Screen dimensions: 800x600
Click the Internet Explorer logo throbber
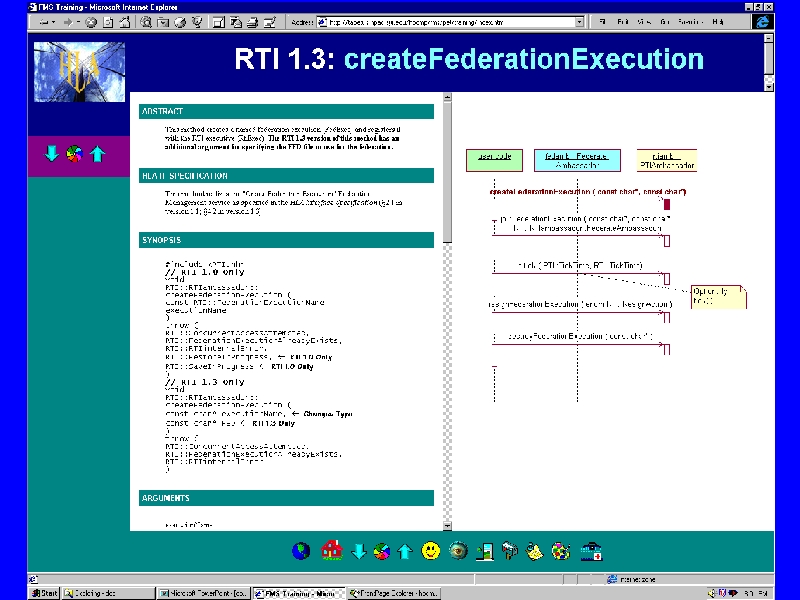pyautogui.click(x=763, y=22)
